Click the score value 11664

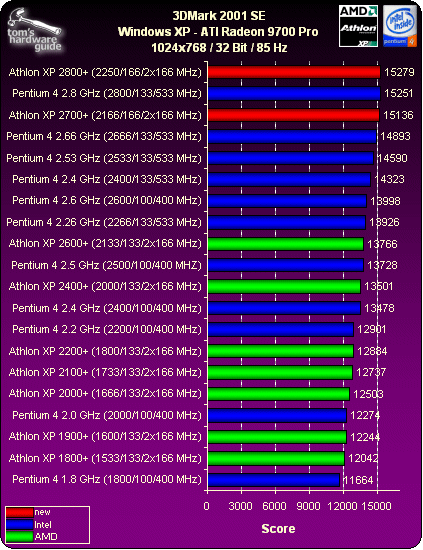[x=358, y=480]
